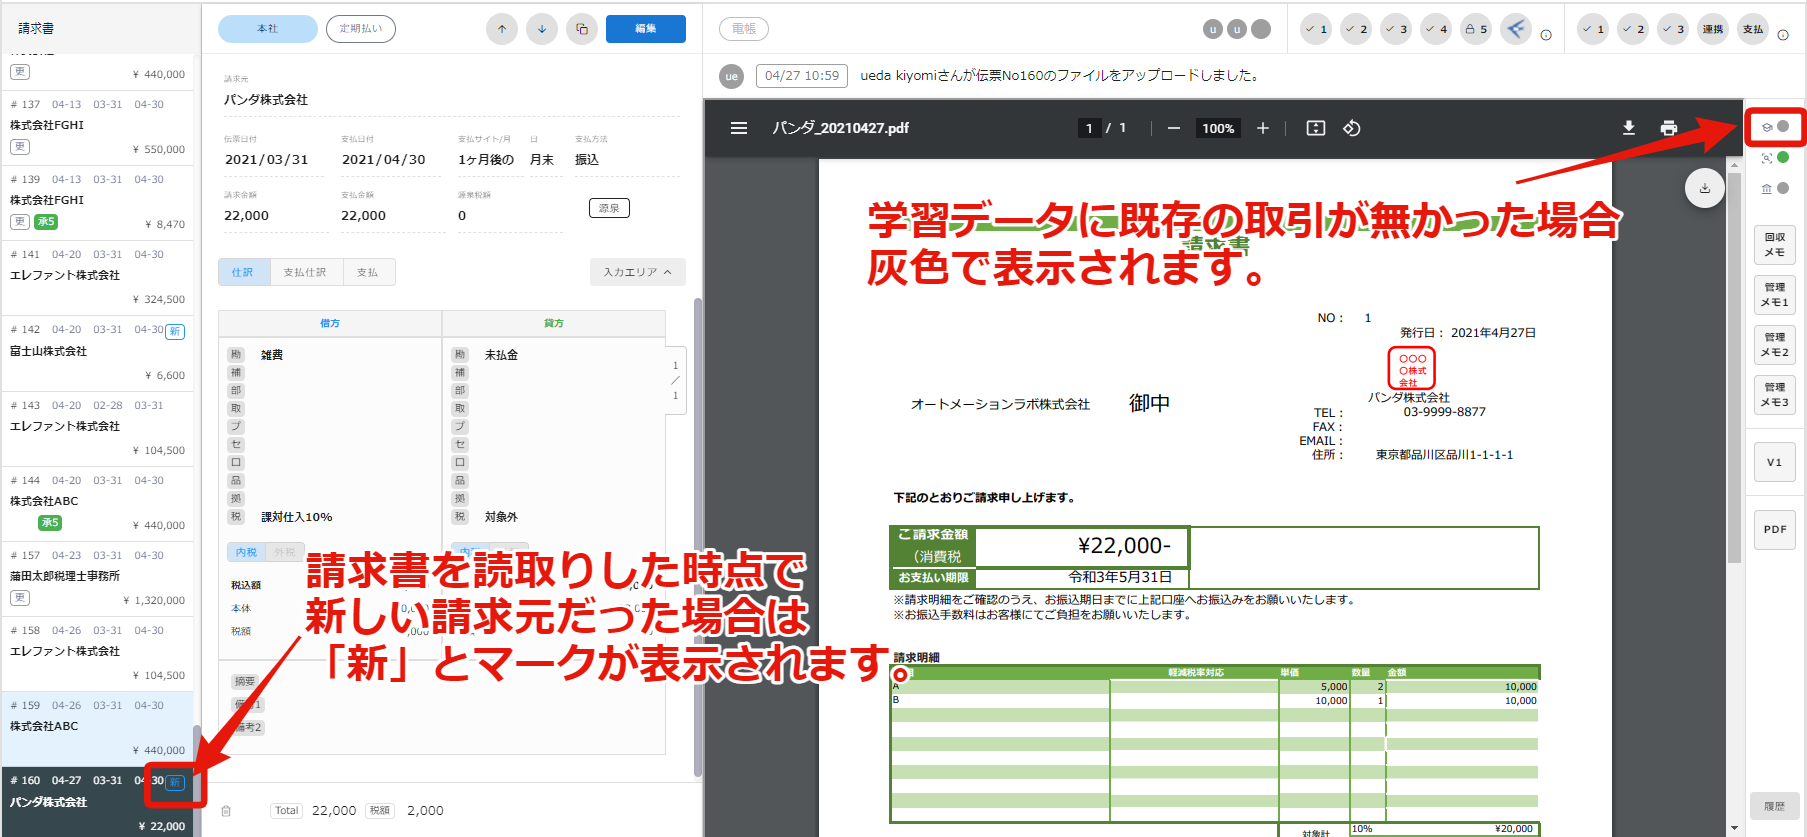Click the bank status icon with gray dot
The image size is (1807, 837).
point(1775,188)
